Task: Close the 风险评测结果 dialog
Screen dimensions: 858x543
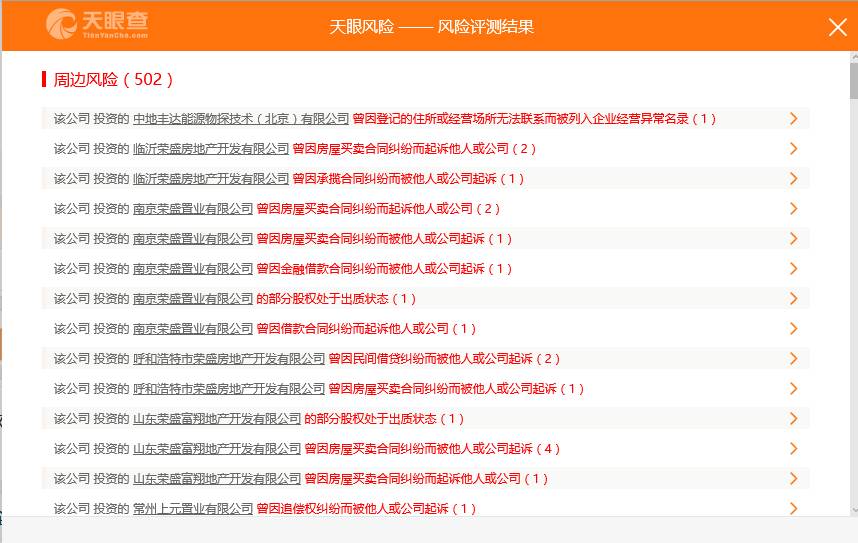Action: point(837,27)
